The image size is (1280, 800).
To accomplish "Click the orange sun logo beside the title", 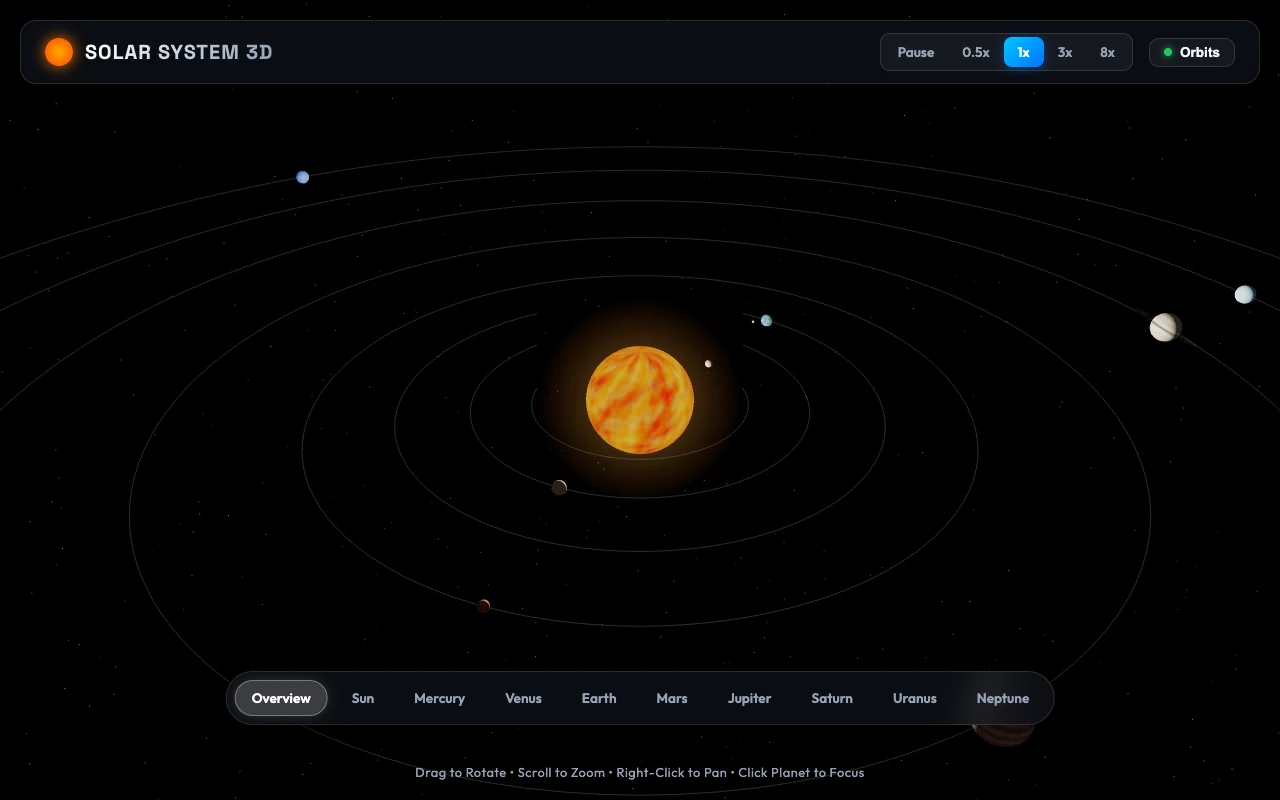I will pyautogui.click(x=59, y=52).
